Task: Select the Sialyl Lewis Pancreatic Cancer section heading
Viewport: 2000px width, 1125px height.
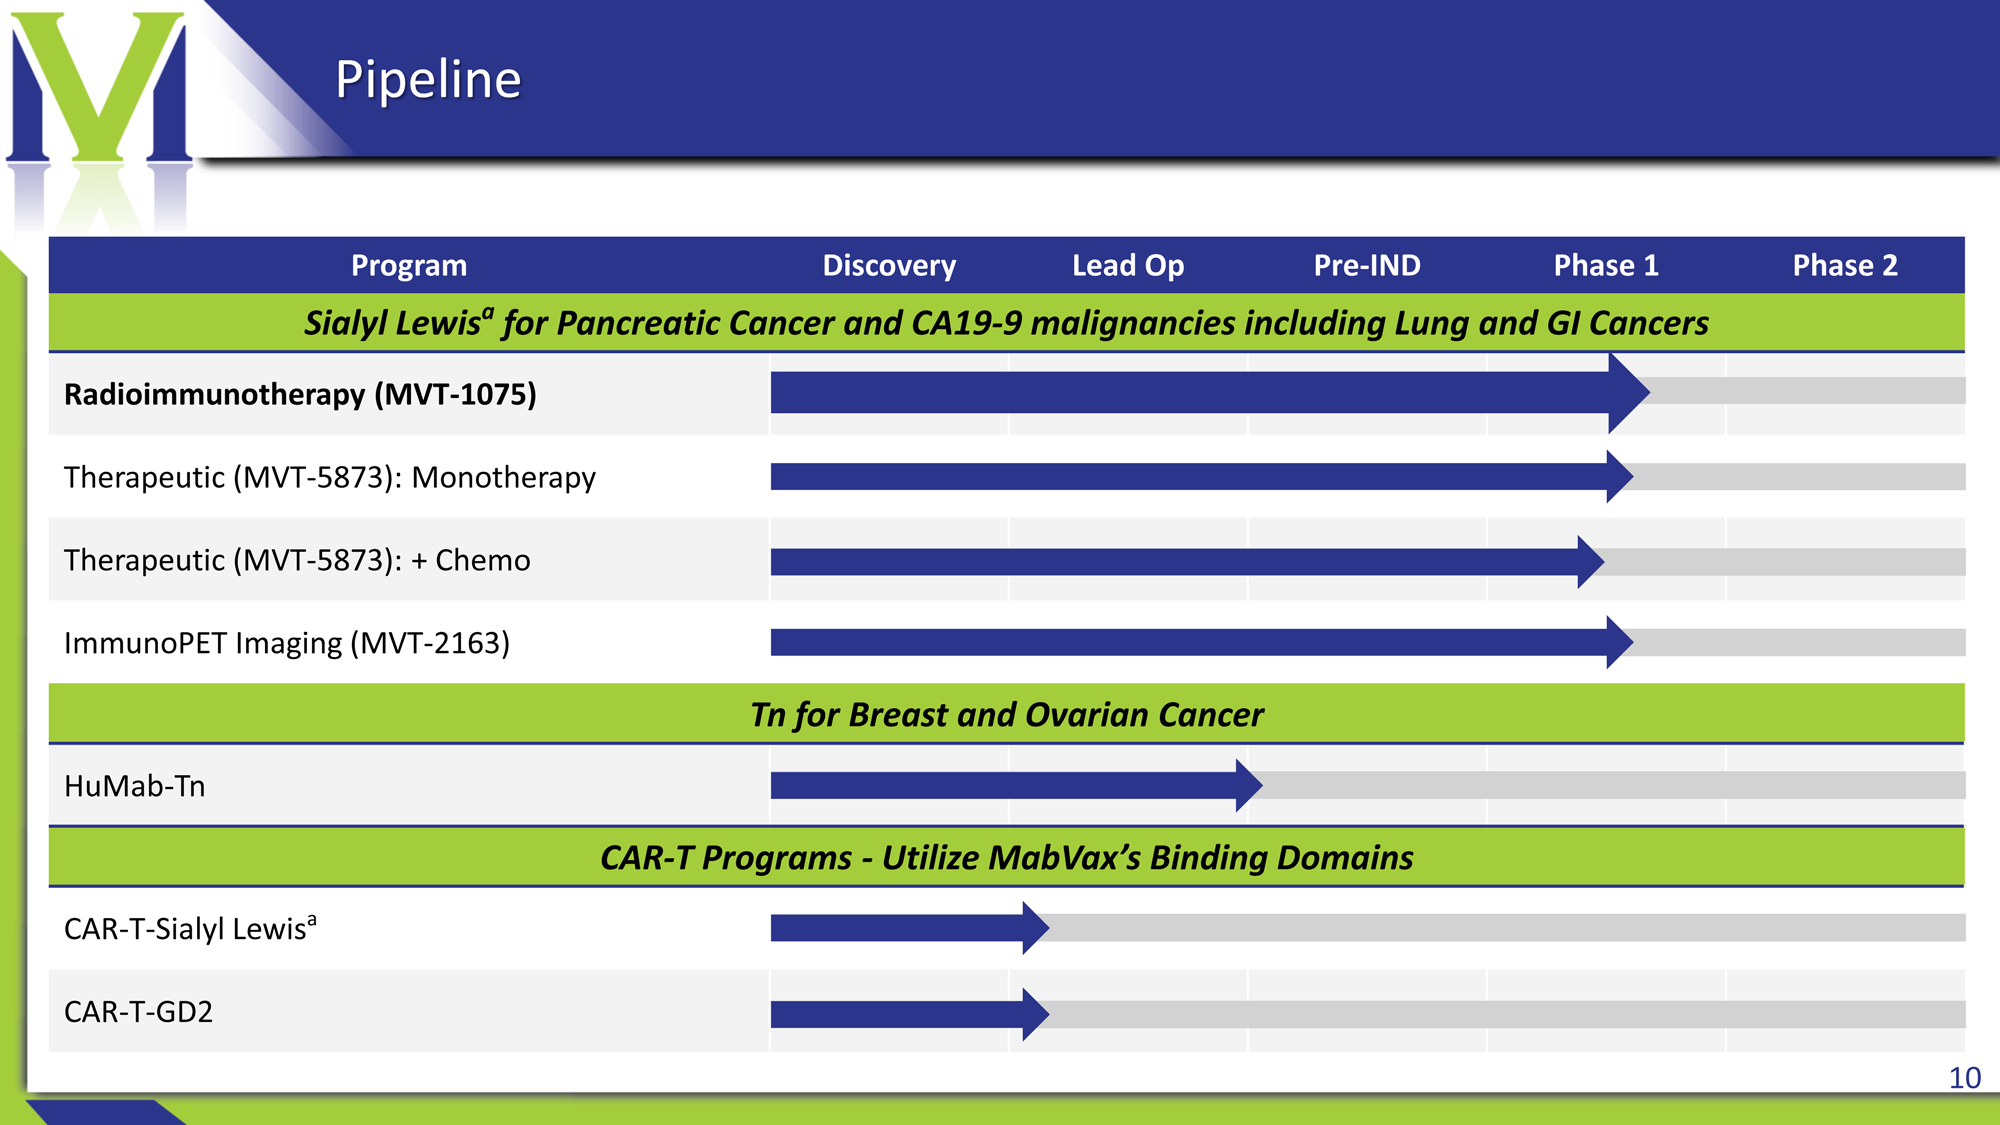Action: [x=1006, y=323]
